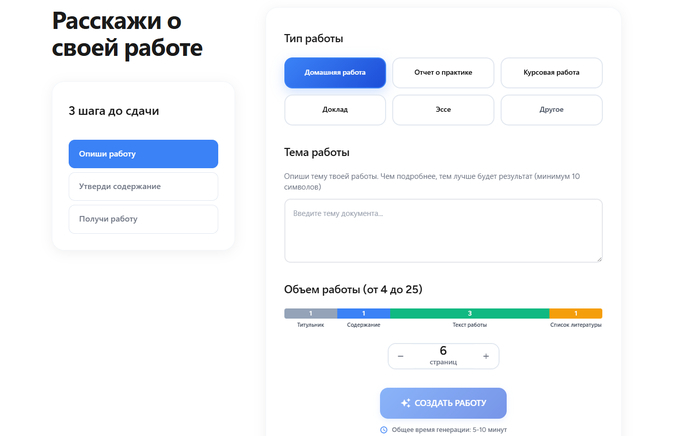Select the Другое work type
Viewport: 700px width, 436px height.
551,109
